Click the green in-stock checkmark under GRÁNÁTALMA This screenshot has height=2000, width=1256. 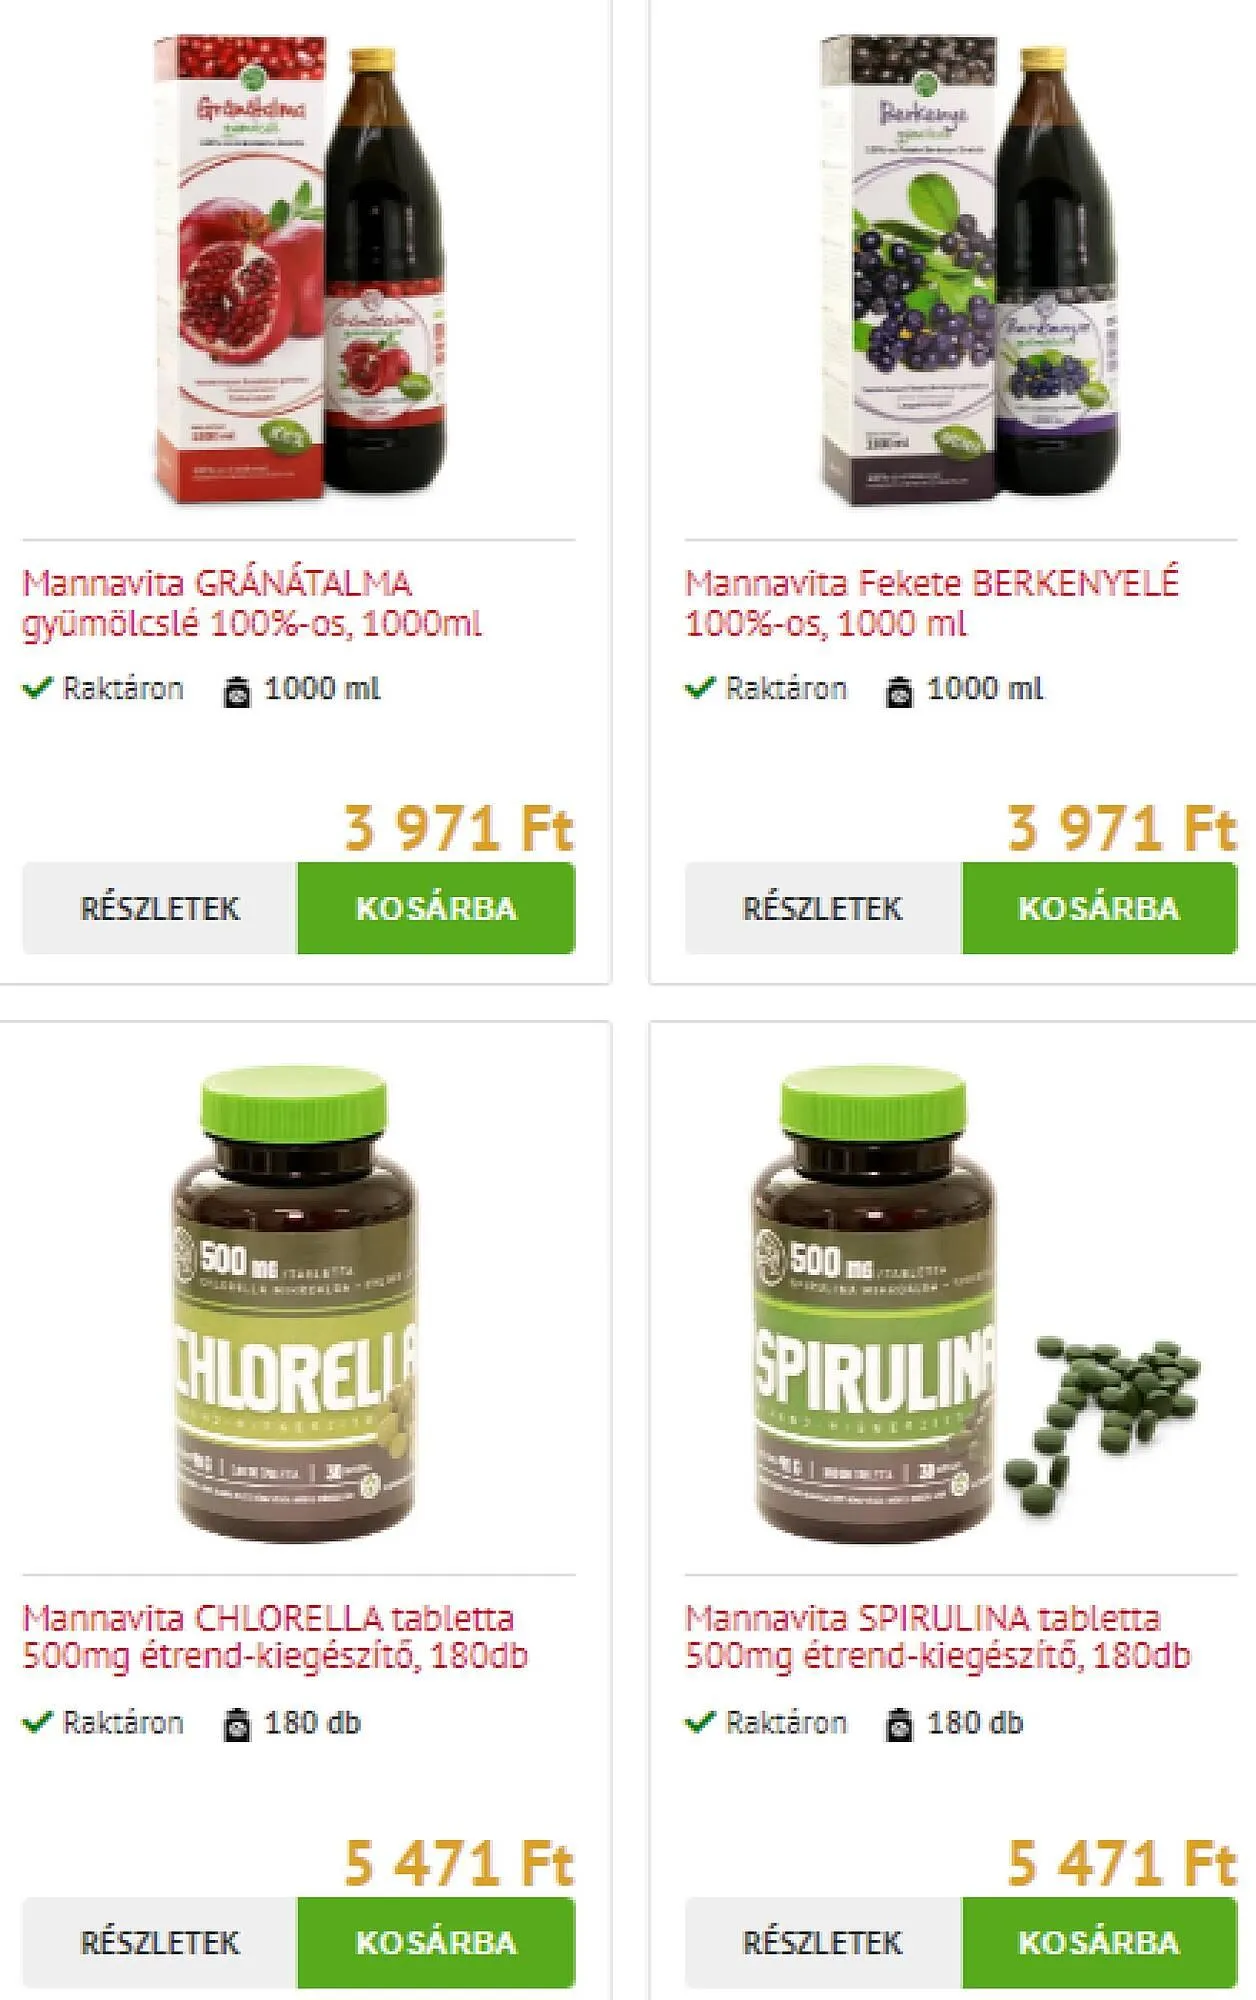click(37, 688)
